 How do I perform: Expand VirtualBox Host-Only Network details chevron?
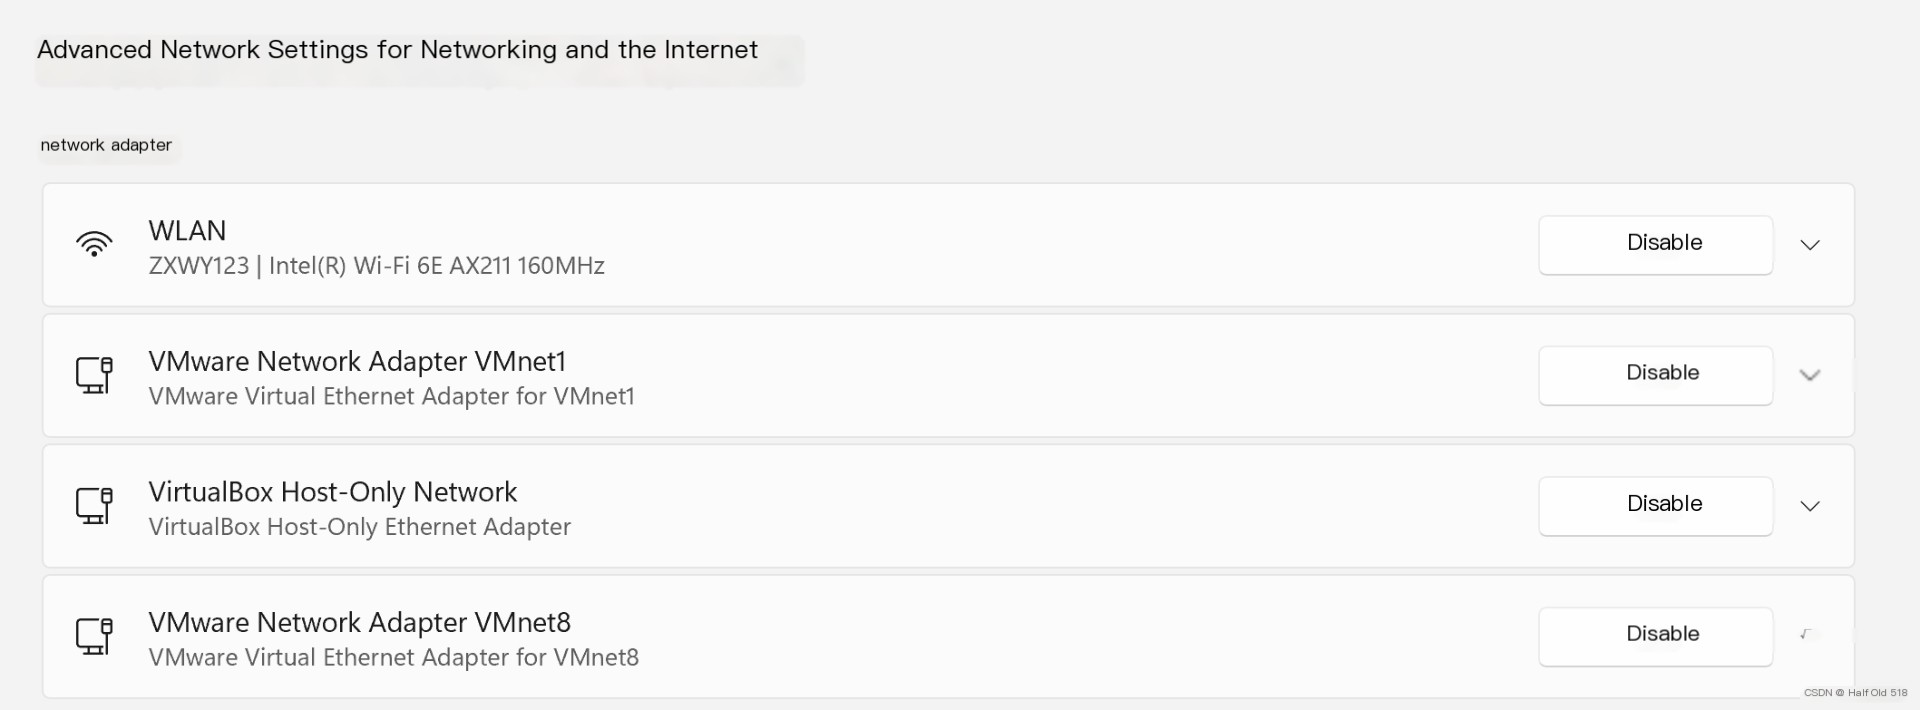click(x=1810, y=506)
